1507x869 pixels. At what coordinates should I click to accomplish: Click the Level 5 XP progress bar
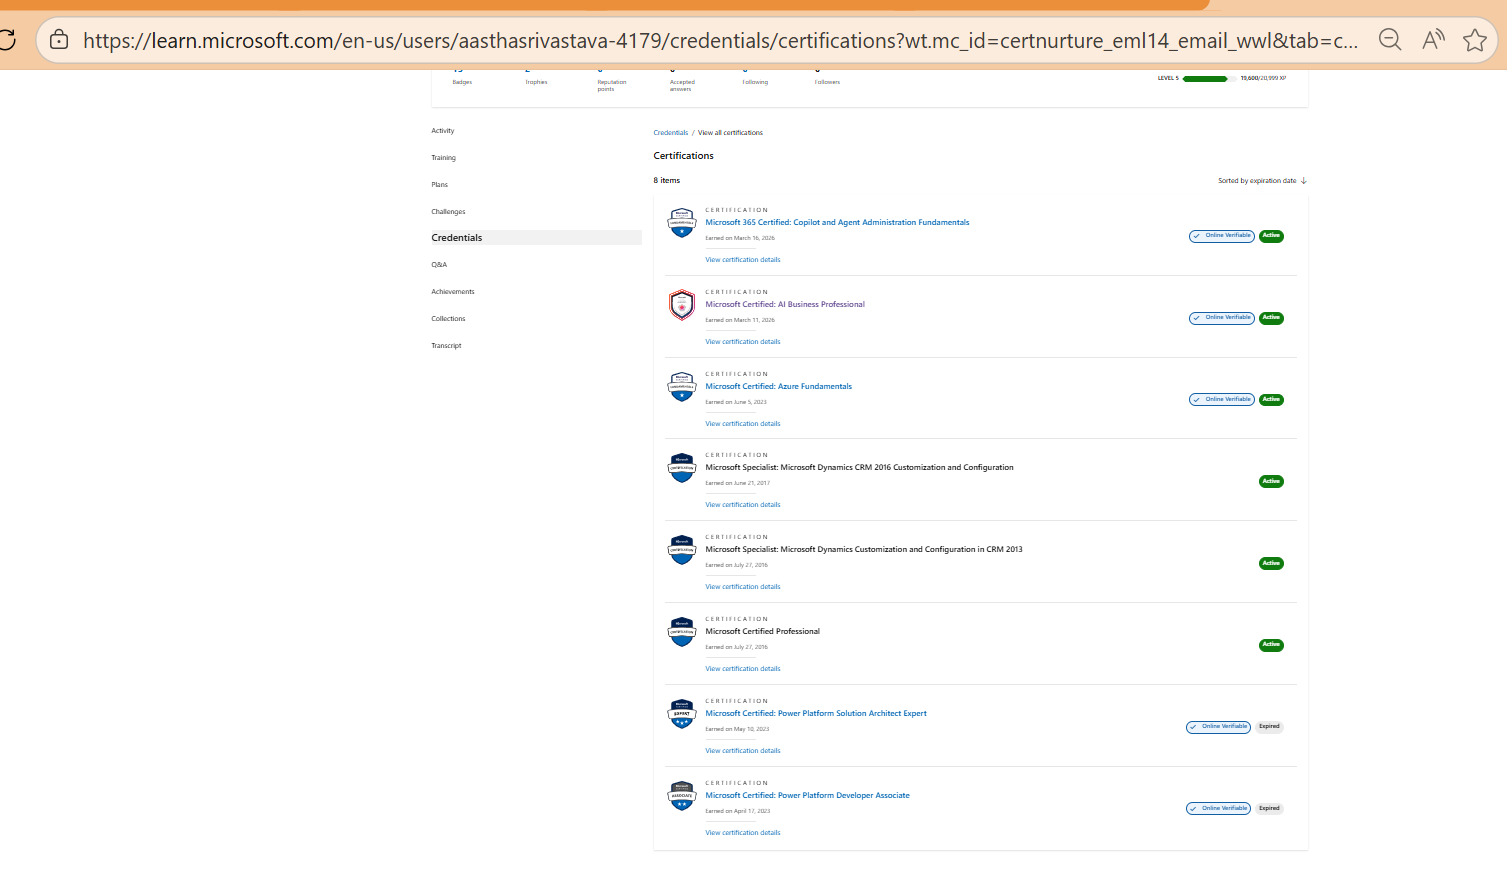[x=1208, y=78]
